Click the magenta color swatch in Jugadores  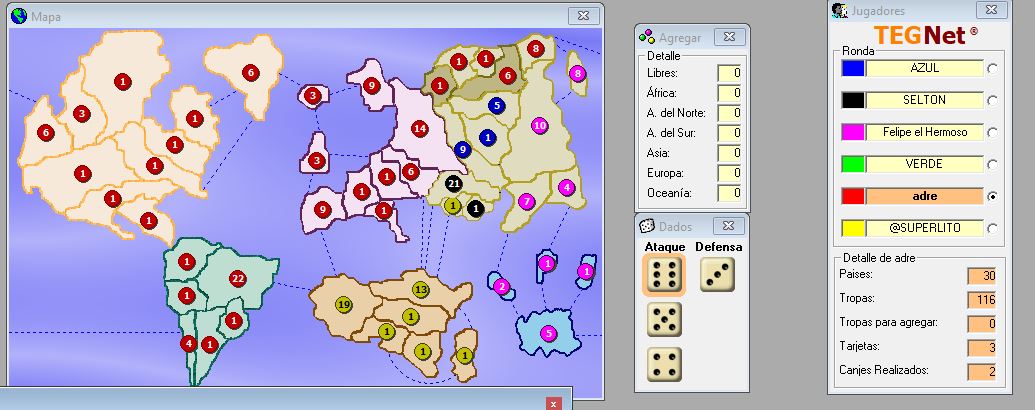tap(853, 132)
